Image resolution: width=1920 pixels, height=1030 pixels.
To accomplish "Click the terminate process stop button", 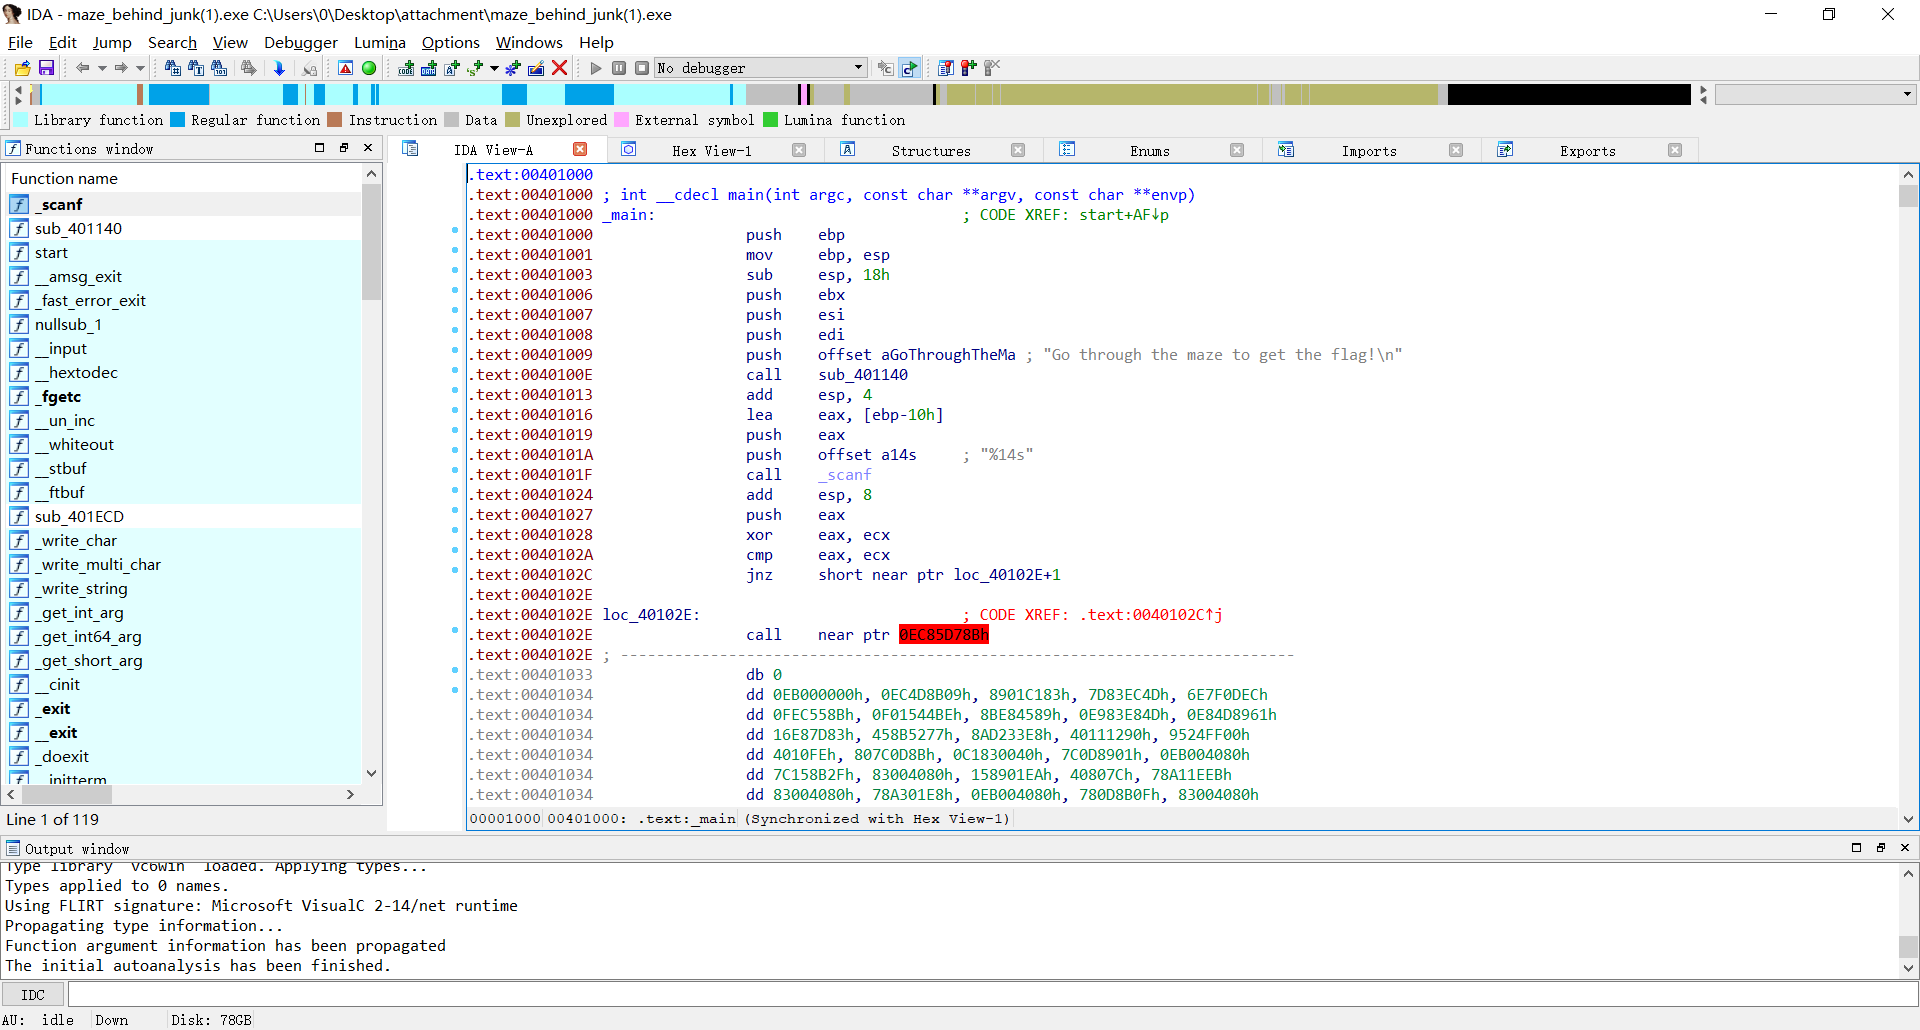I will [642, 68].
